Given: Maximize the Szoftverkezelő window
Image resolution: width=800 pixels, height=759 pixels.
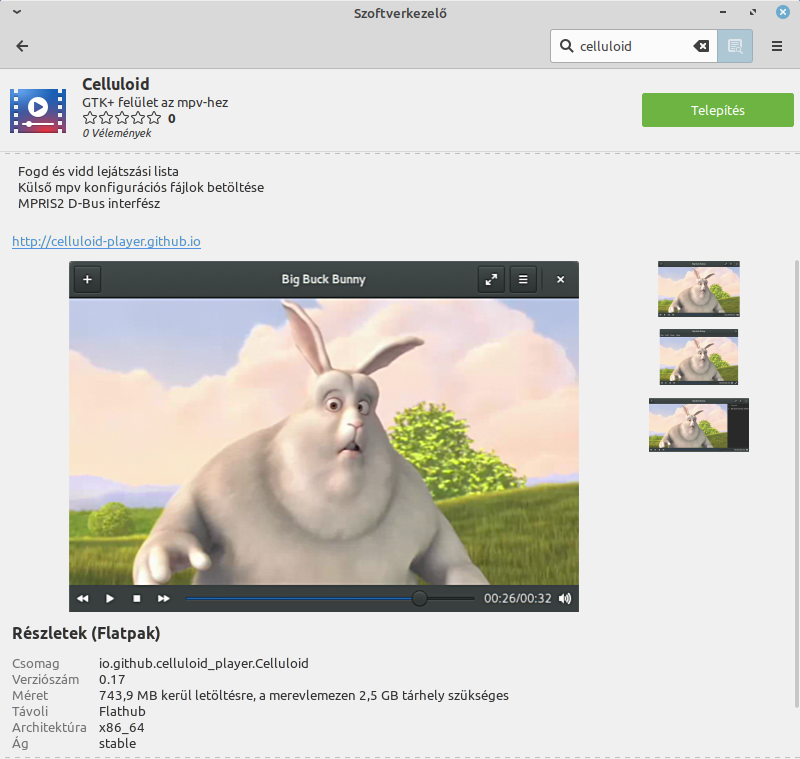Looking at the screenshot, I should (753, 12).
